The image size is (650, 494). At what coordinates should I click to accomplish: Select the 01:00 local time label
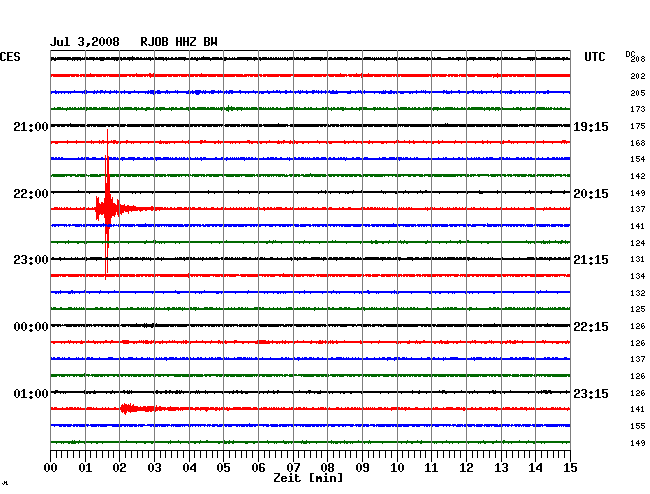31,393
